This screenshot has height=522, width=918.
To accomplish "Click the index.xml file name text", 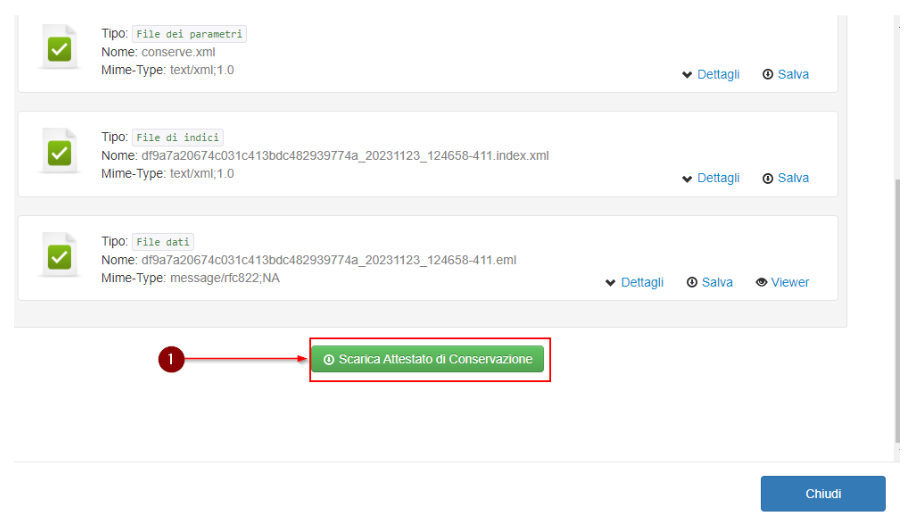I will (345, 156).
